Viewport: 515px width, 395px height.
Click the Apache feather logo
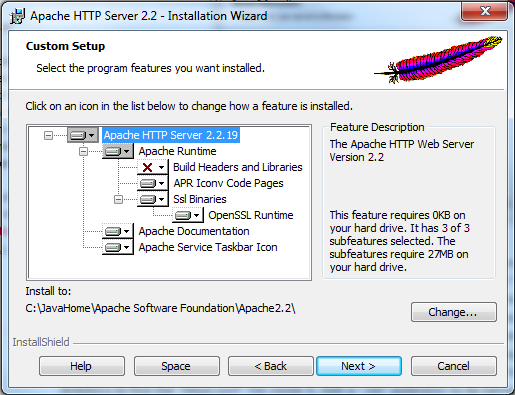[438, 59]
